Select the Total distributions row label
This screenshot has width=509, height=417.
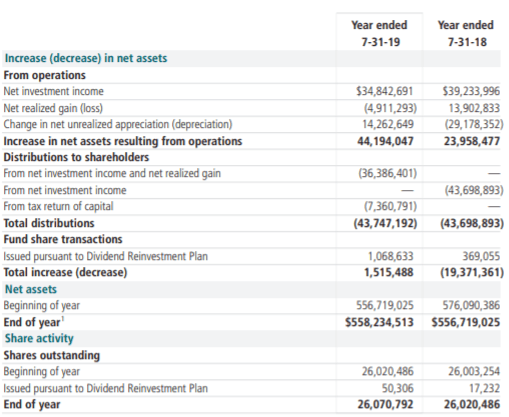(x=49, y=223)
